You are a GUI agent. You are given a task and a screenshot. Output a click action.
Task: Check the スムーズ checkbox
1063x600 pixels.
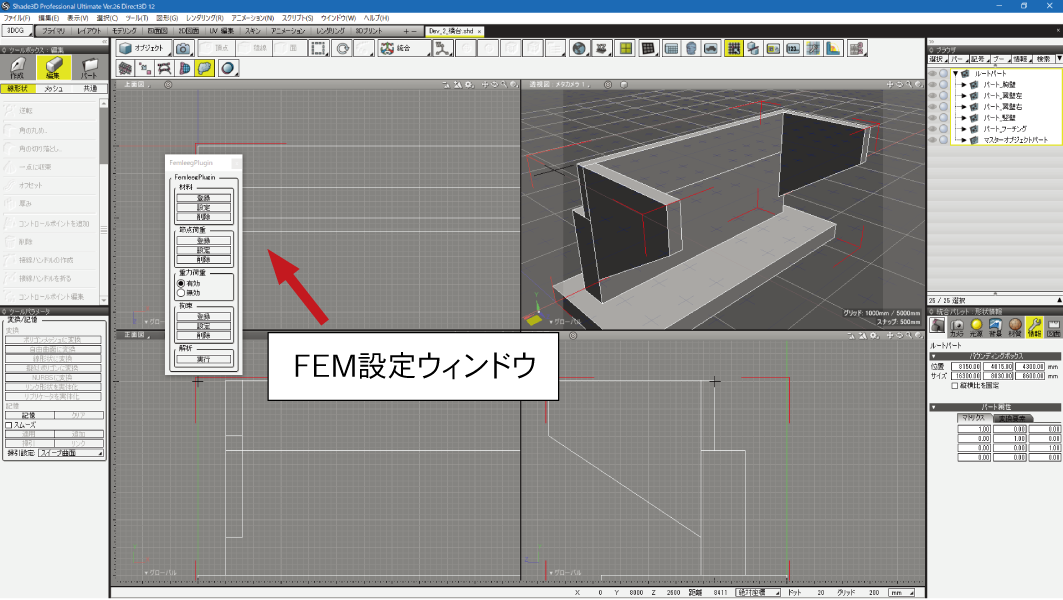pos(9,425)
